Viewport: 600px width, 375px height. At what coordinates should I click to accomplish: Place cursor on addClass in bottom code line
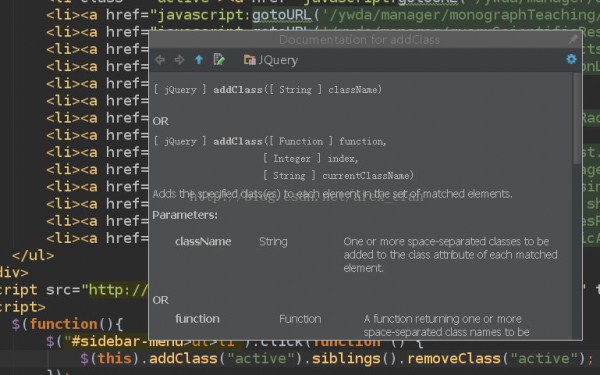pyautogui.click(x=183, y=359)
